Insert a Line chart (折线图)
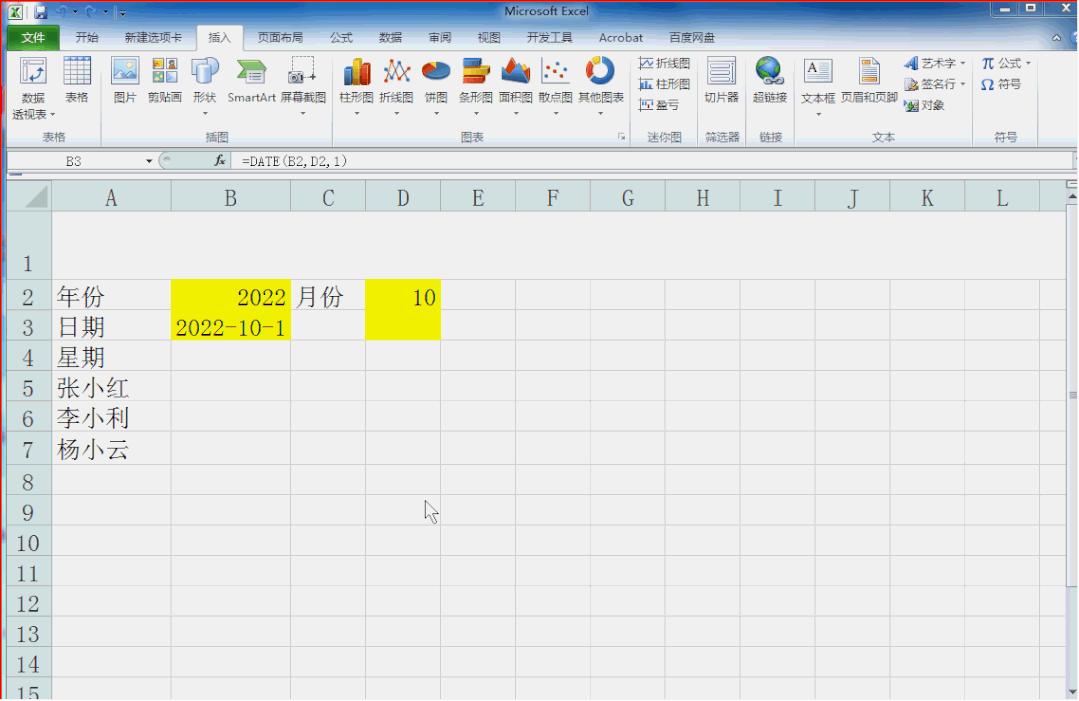This screenshot has height=701, width=1079. pos(396,86)
